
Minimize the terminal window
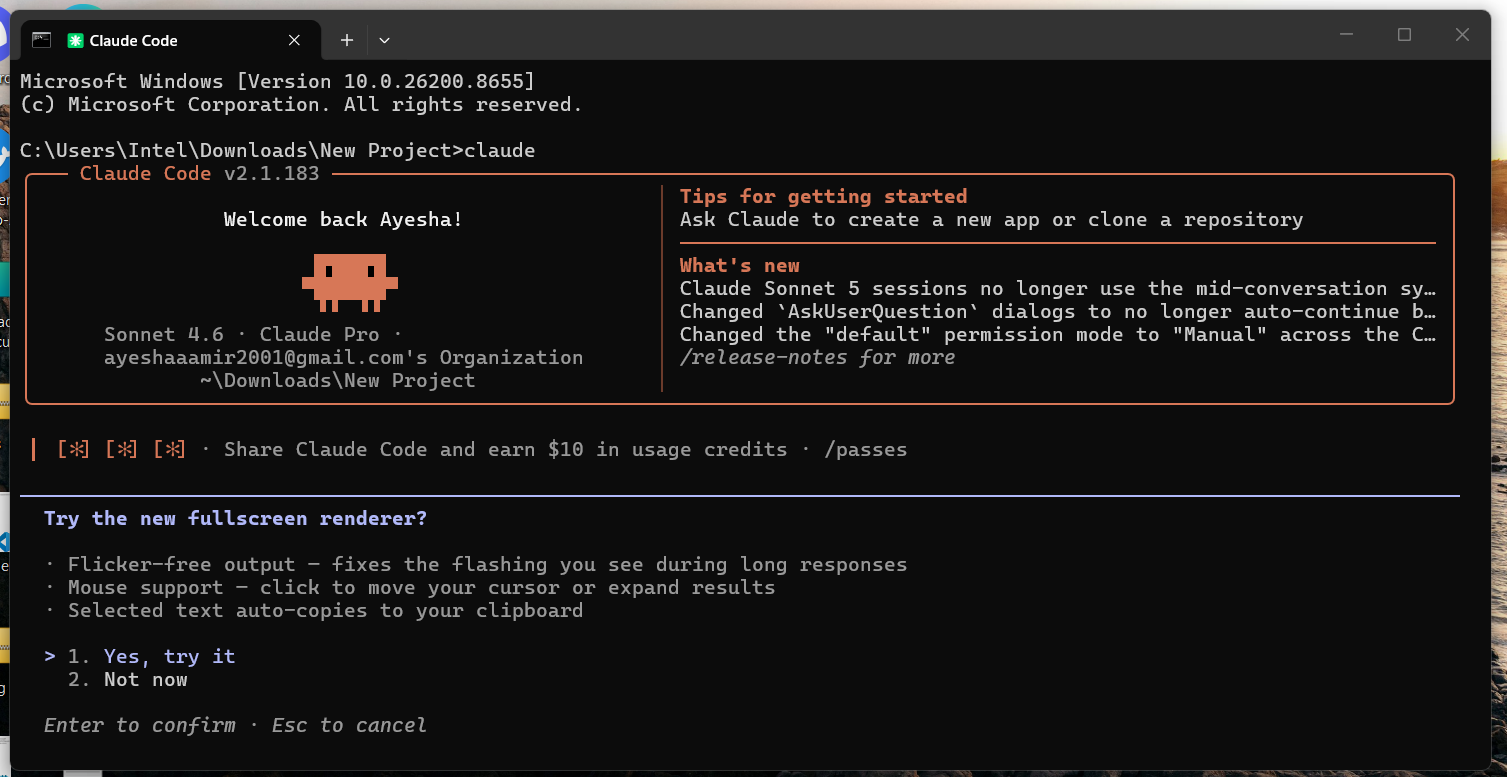click(x=1346, y=35)
